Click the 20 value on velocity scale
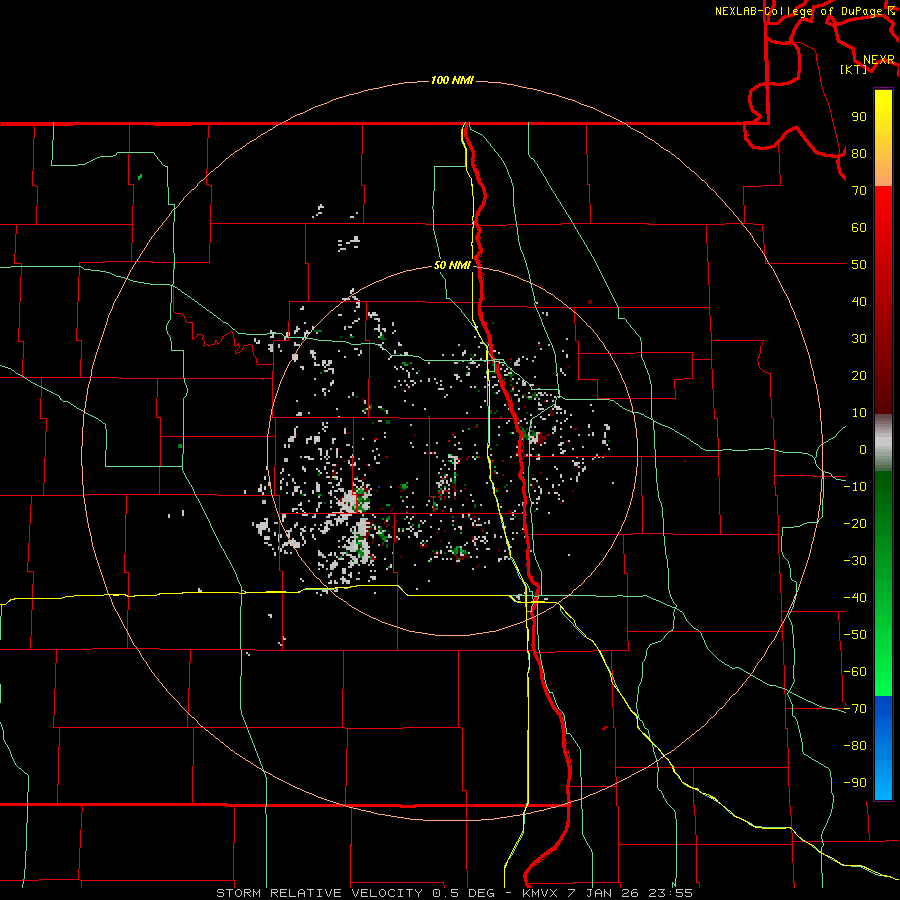Image resolution: width=900 pixels, height=900 pixels. click(x=859, y=375)
